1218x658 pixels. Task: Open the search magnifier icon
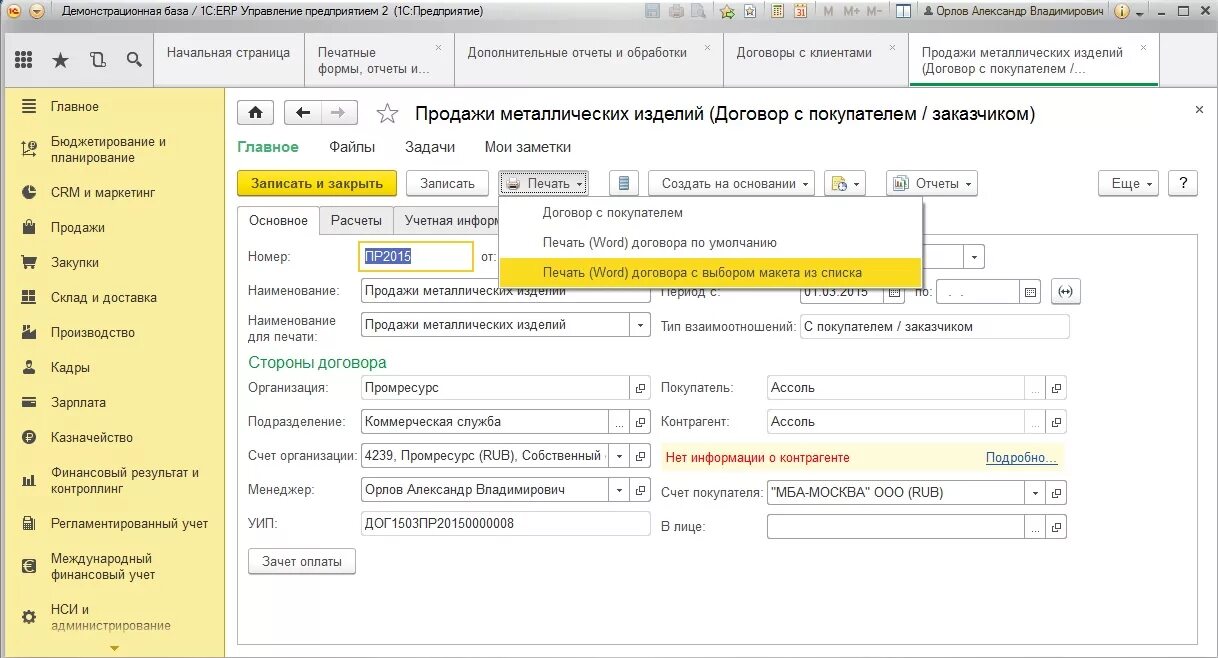(134, 60)
